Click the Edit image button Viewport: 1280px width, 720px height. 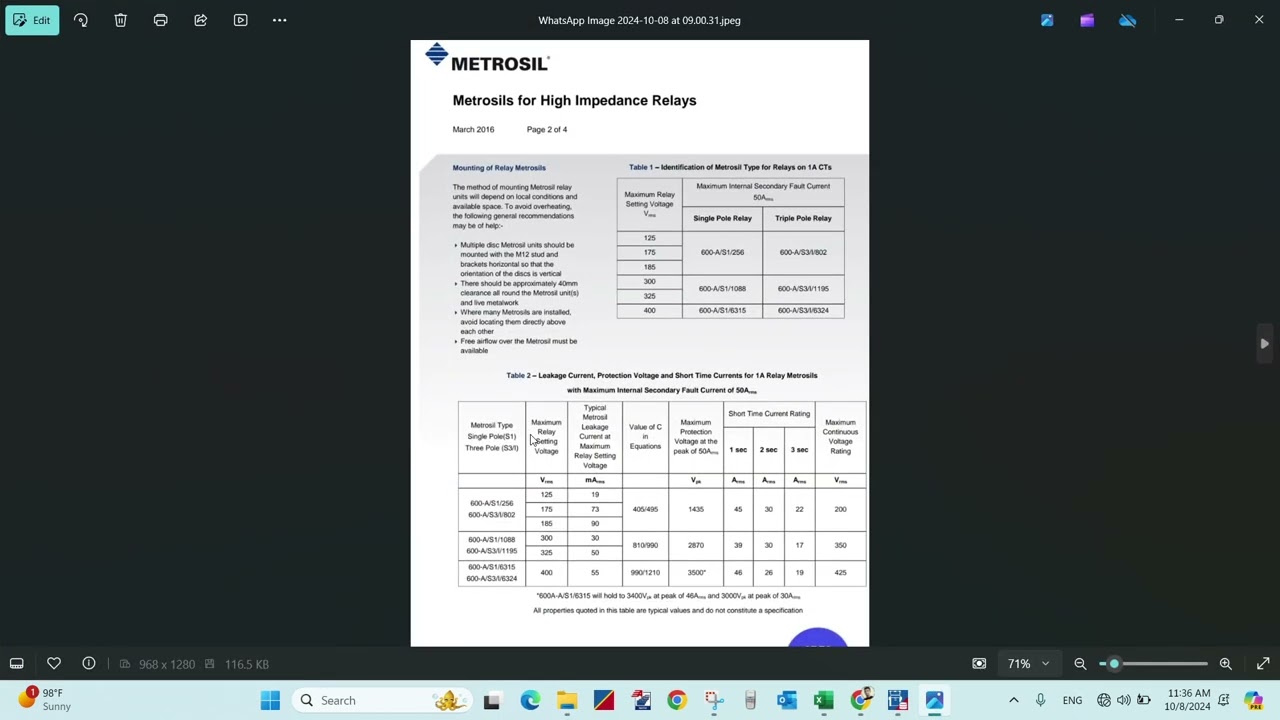(32, 20)
